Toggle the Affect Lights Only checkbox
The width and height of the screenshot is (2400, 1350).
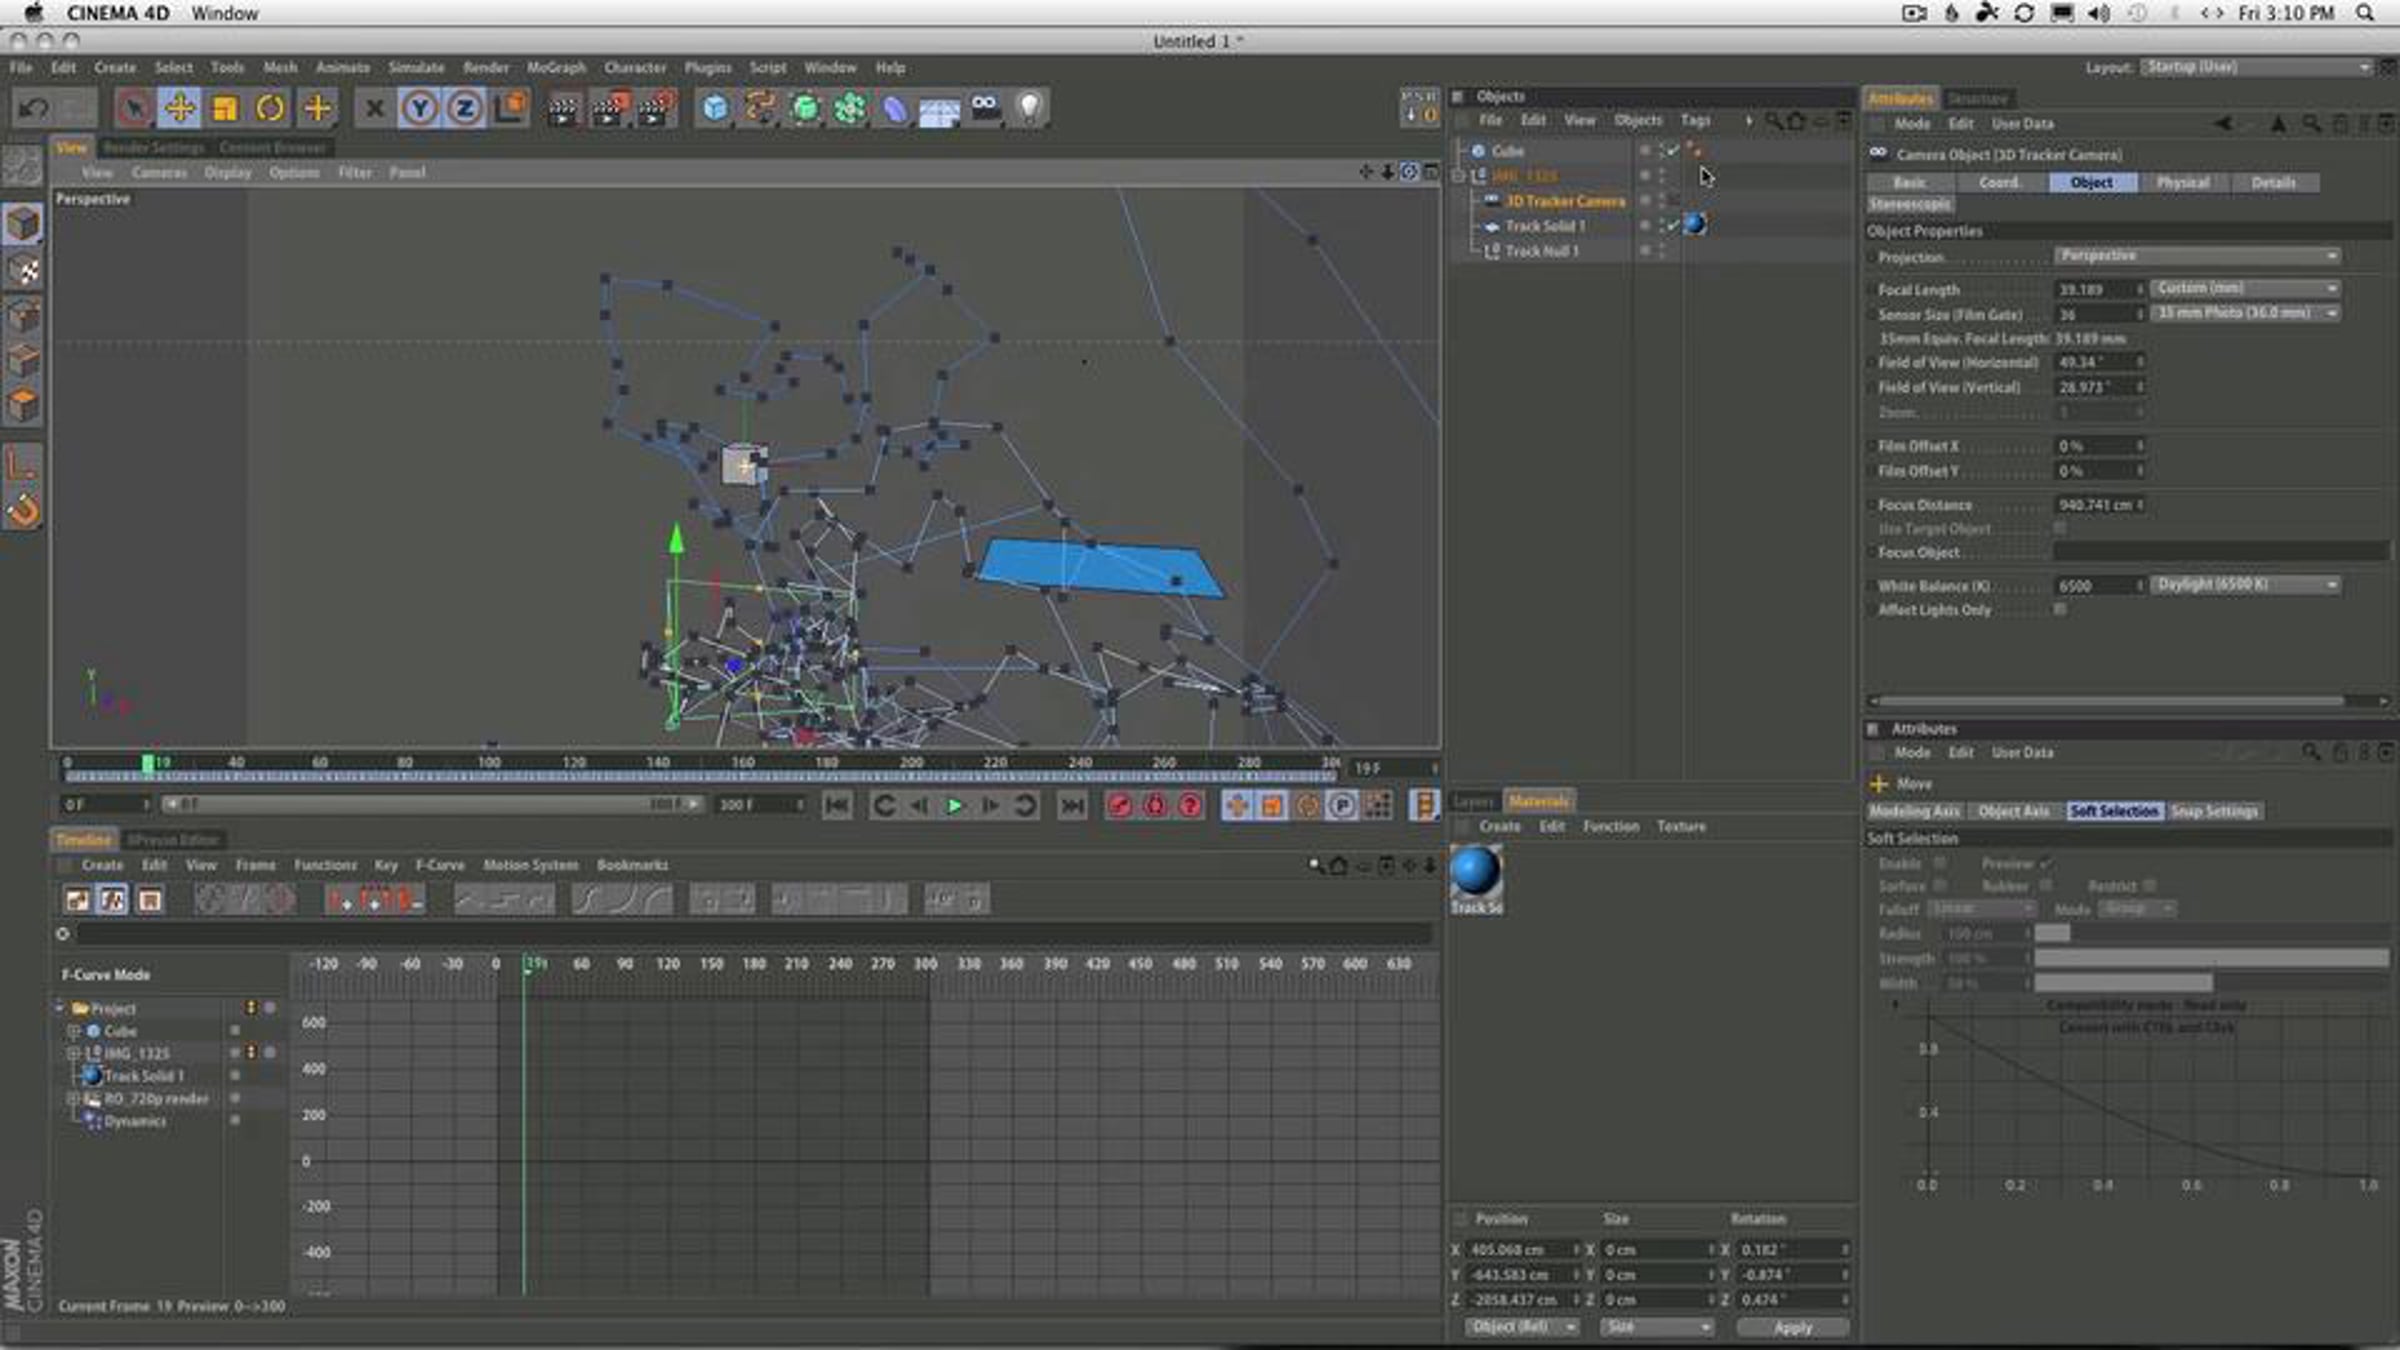[2060, 609]
